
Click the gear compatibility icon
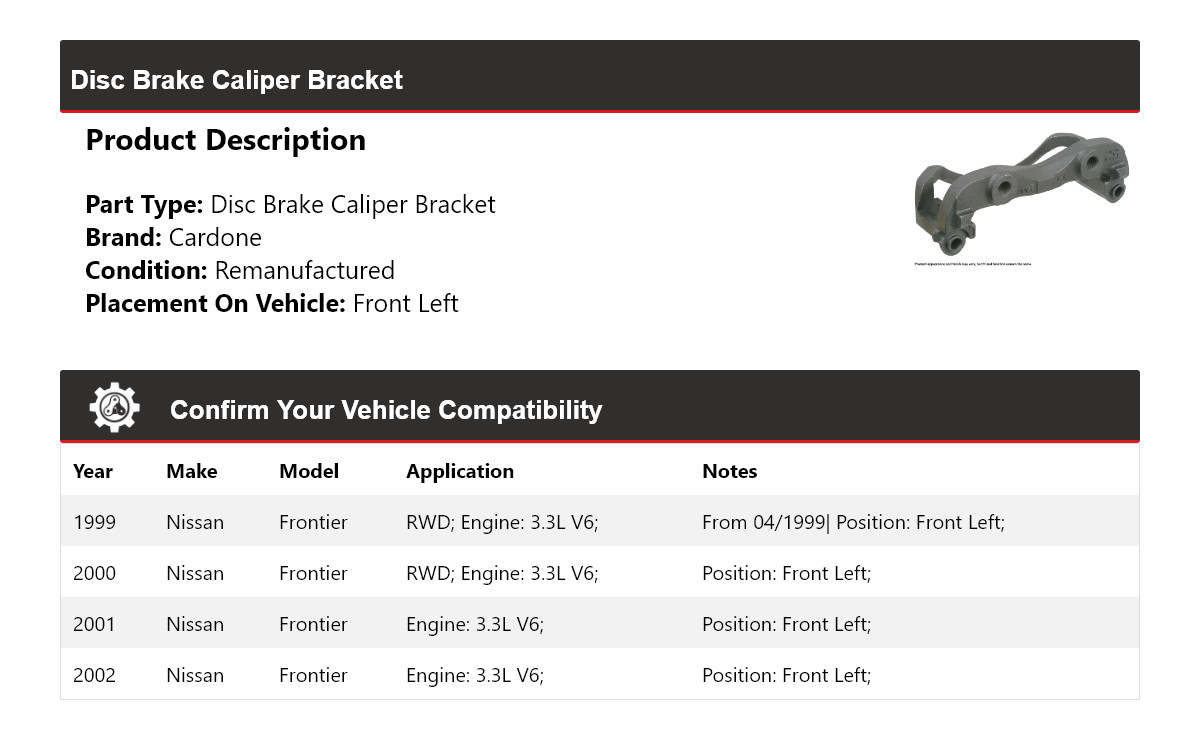(114, 408)
